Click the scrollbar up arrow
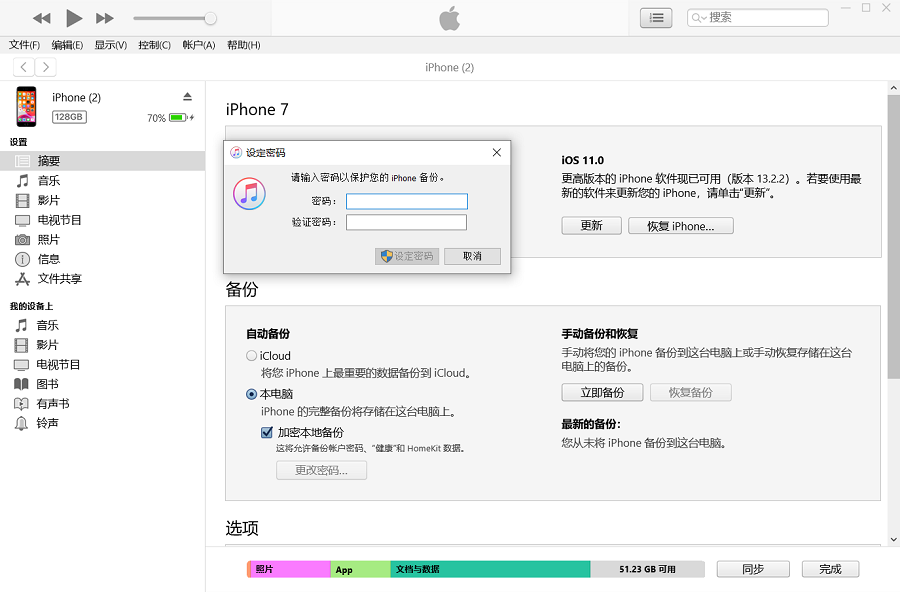 [x=893, y=88]
